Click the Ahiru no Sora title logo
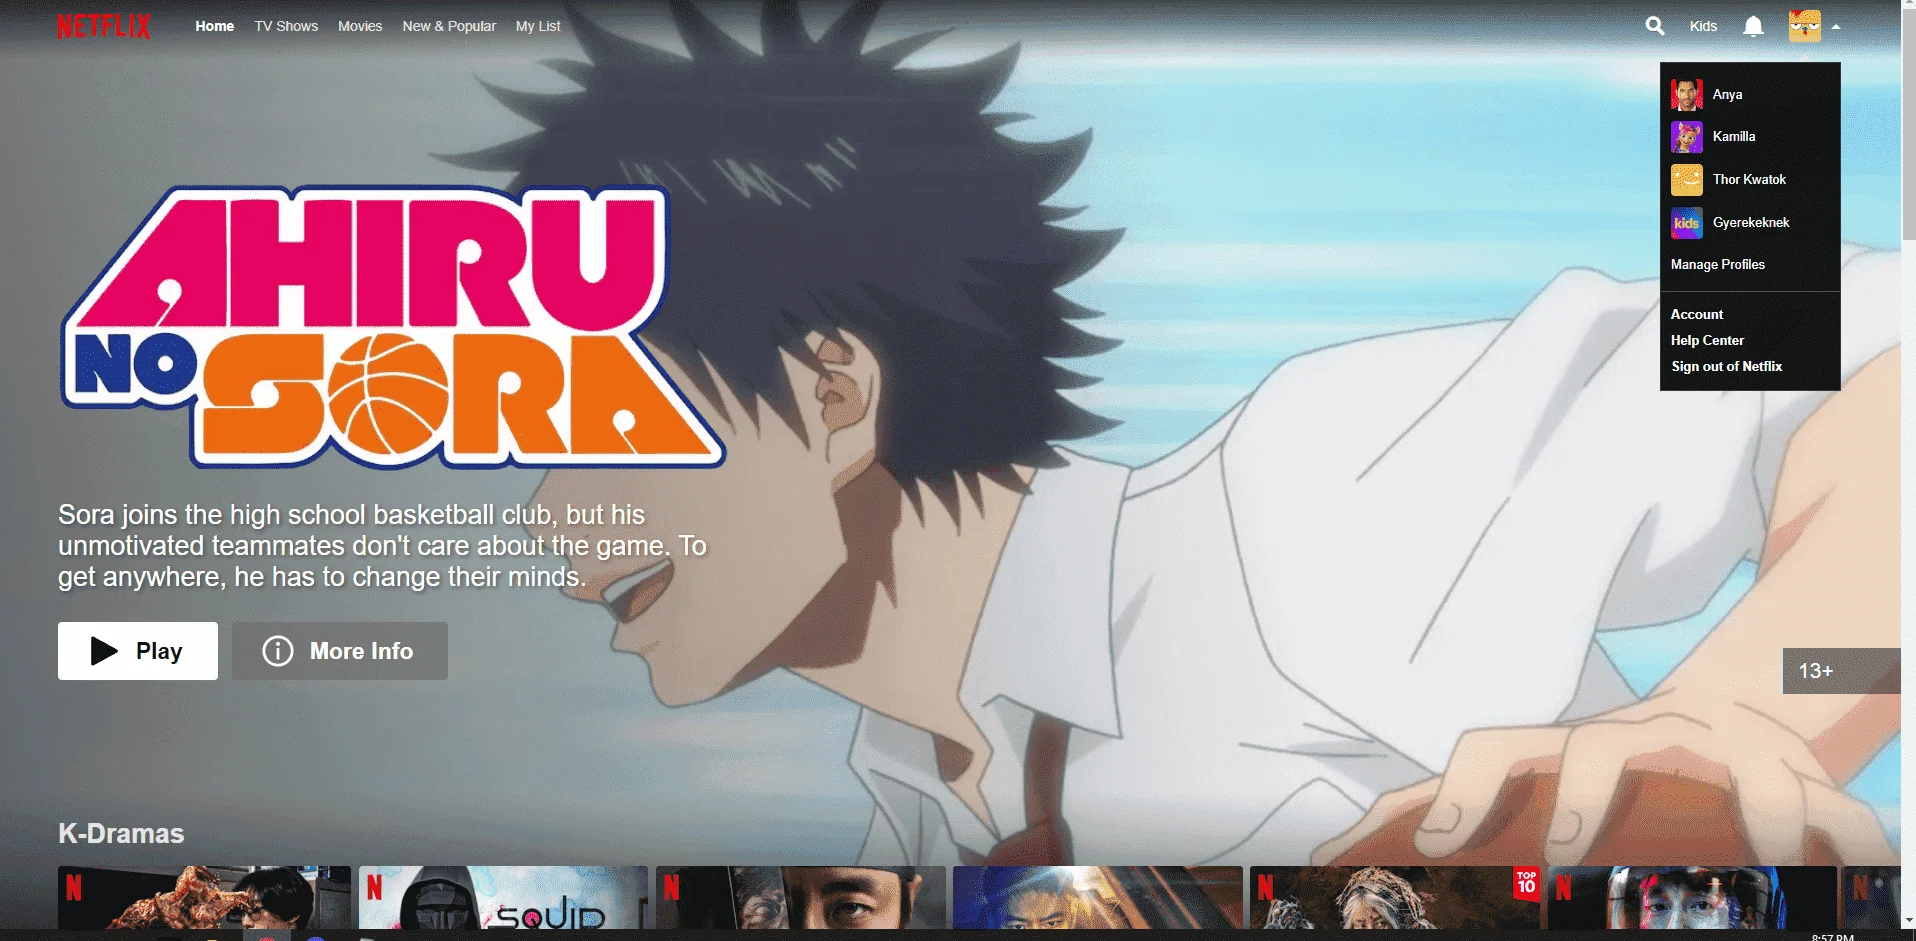The height and width of the screenshot is (941, 1916). pyautogui.click(x=393, y=327)
